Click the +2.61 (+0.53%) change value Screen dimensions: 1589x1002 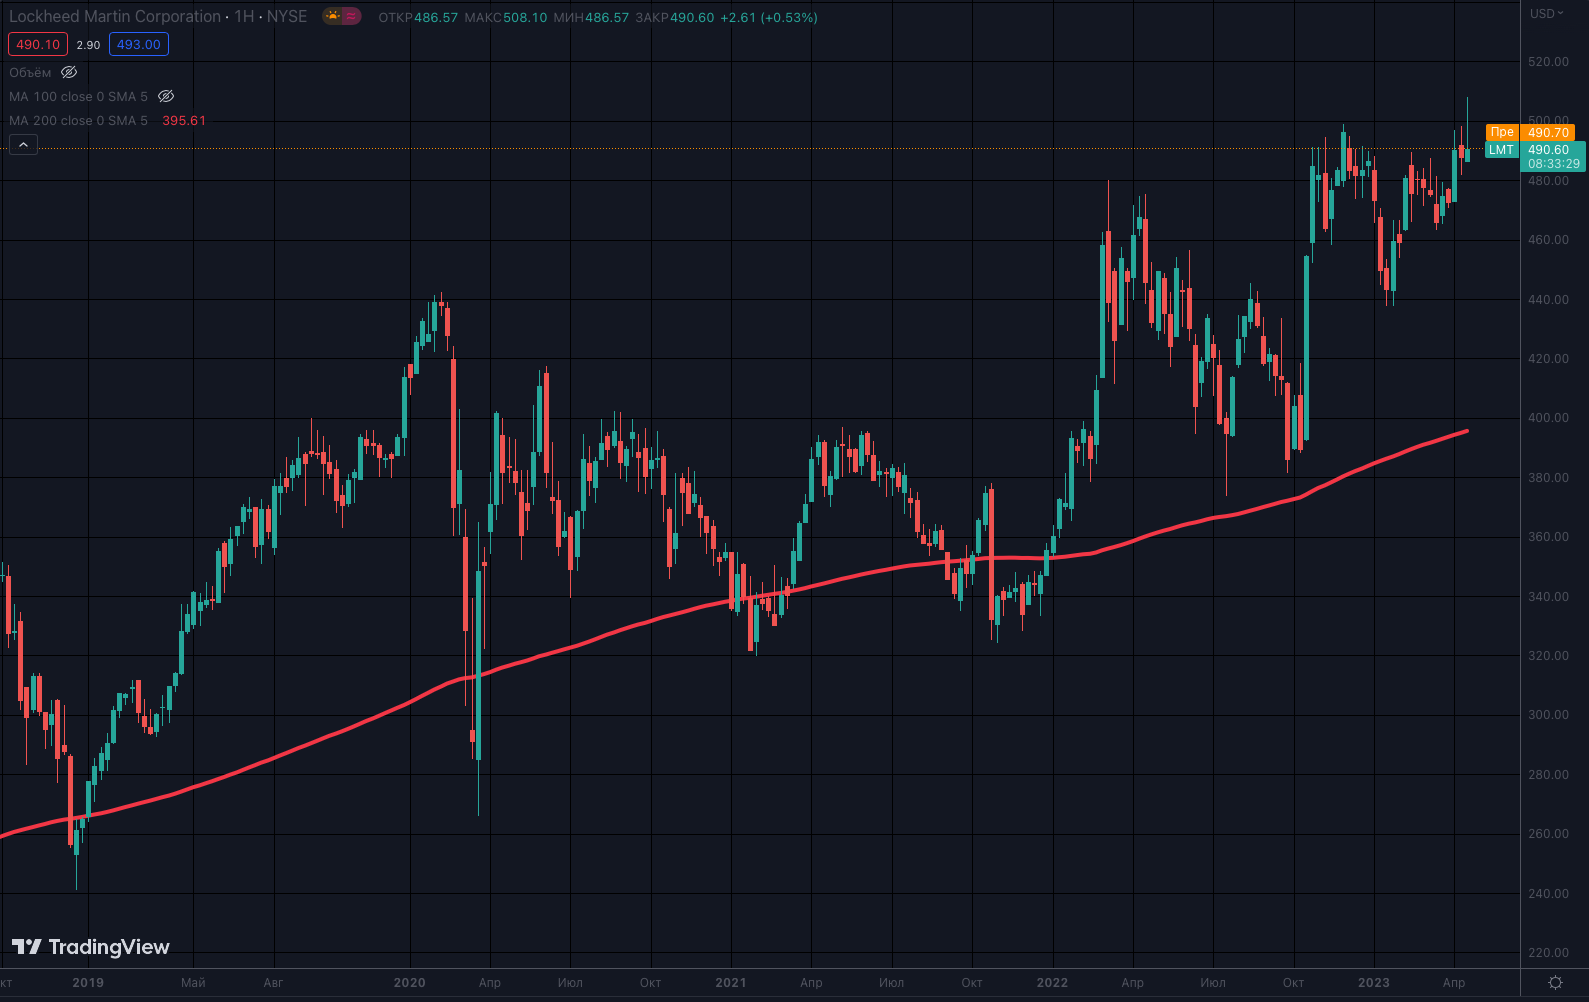pyautogui.click(x=769, y=17)
